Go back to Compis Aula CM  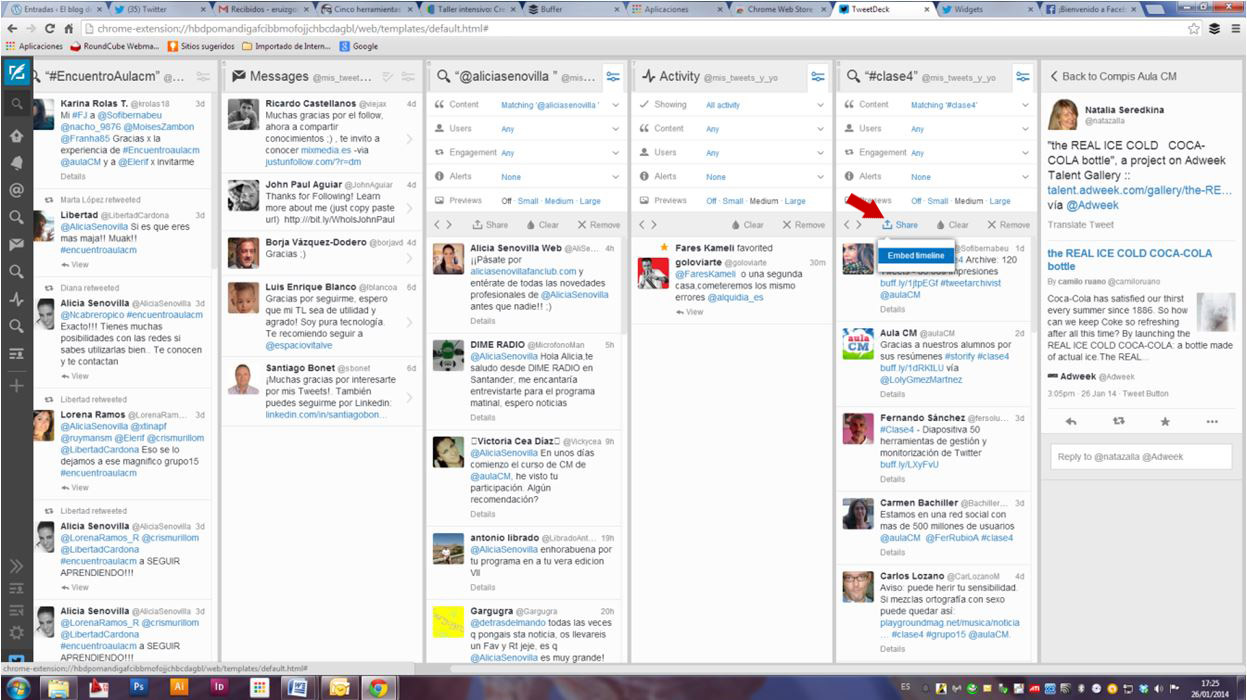[1112, 76]
